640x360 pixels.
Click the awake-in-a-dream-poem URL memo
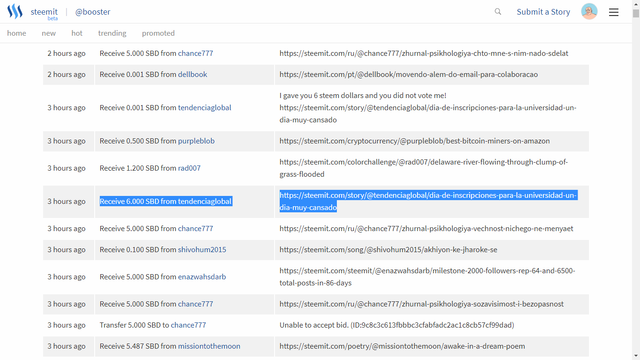402,346
